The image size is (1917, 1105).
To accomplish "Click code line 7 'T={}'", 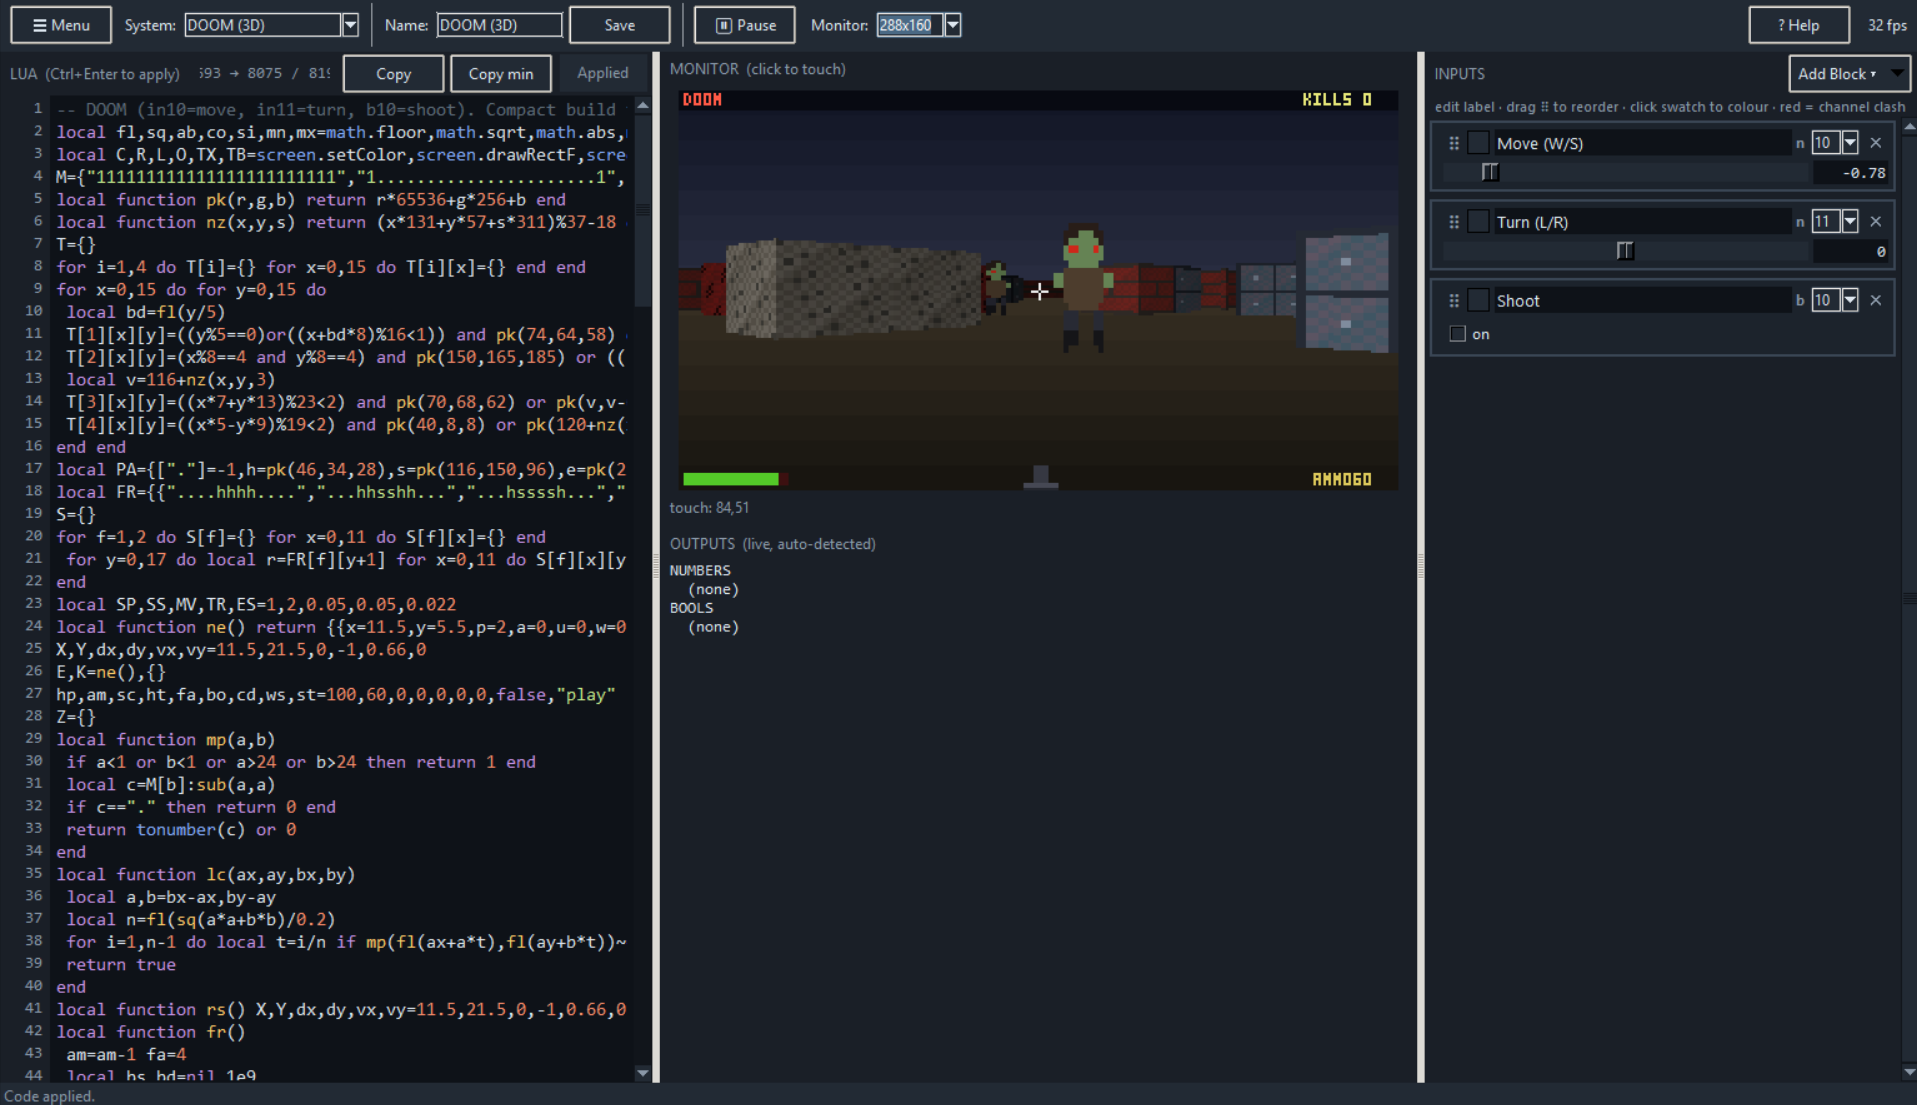I will click(x=76, y=244).
